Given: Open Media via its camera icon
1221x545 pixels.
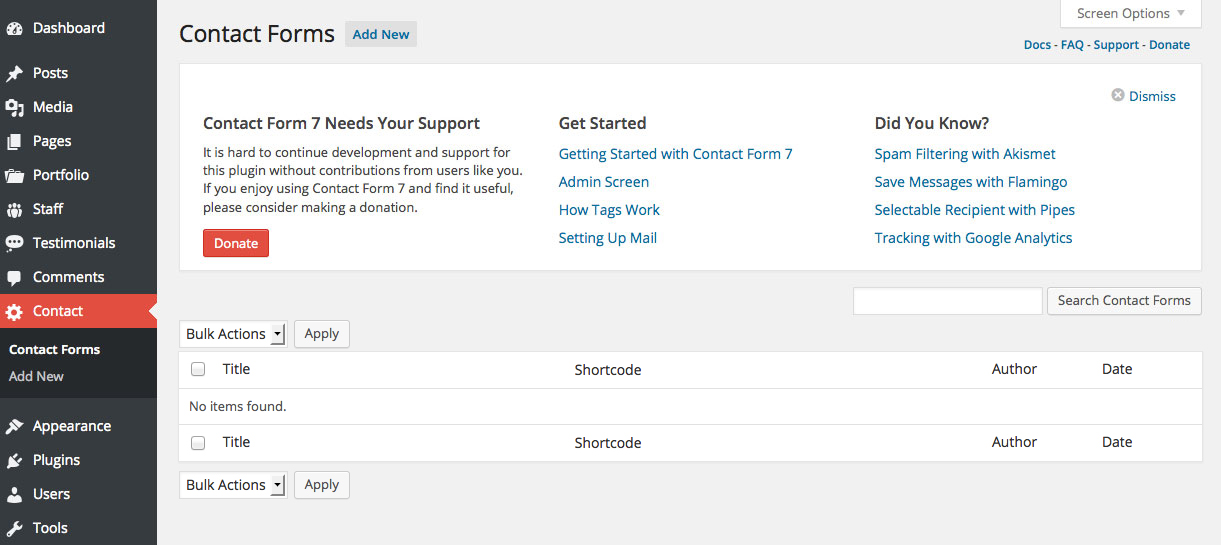Looking at the screenshot, I should point(14,107).
